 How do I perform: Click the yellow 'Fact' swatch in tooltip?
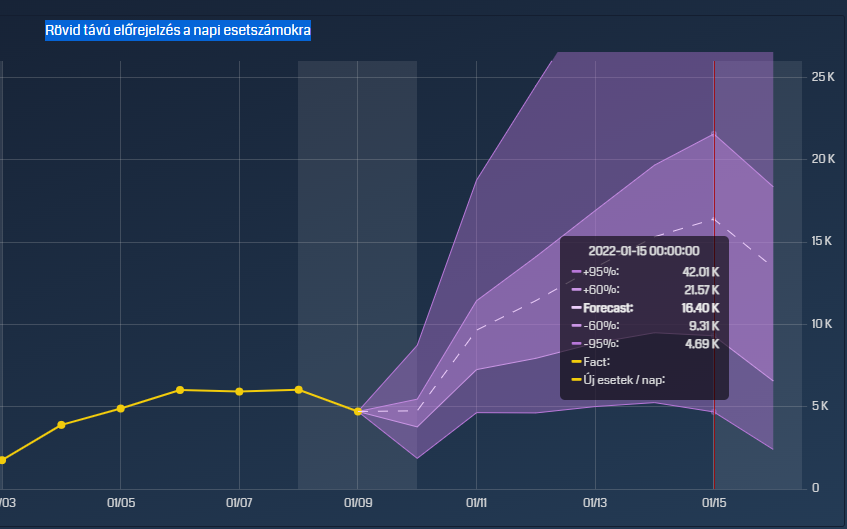[x=576, y=361]
